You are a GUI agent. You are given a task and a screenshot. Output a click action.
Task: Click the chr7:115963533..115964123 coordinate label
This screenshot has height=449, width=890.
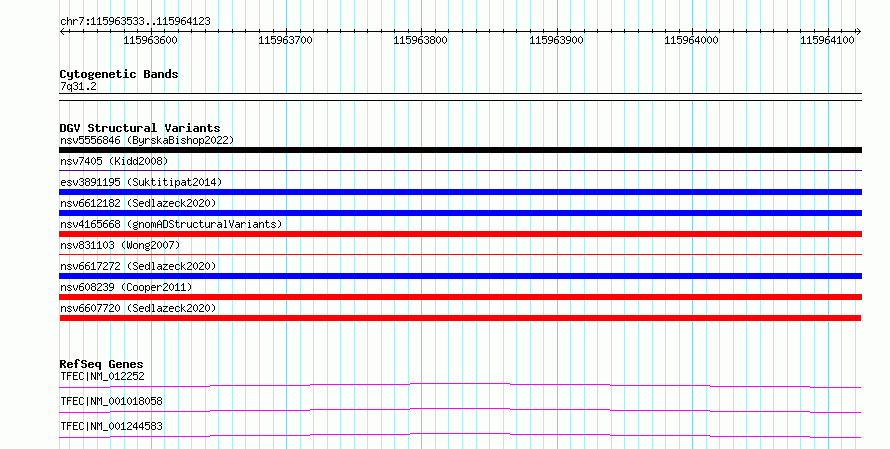[x=135, y=21]
